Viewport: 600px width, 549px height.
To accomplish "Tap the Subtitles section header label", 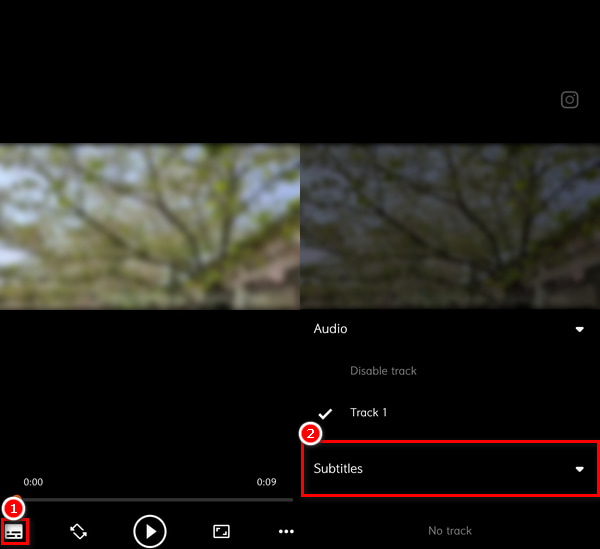I will pyautogui.click(x=338, y=469).
